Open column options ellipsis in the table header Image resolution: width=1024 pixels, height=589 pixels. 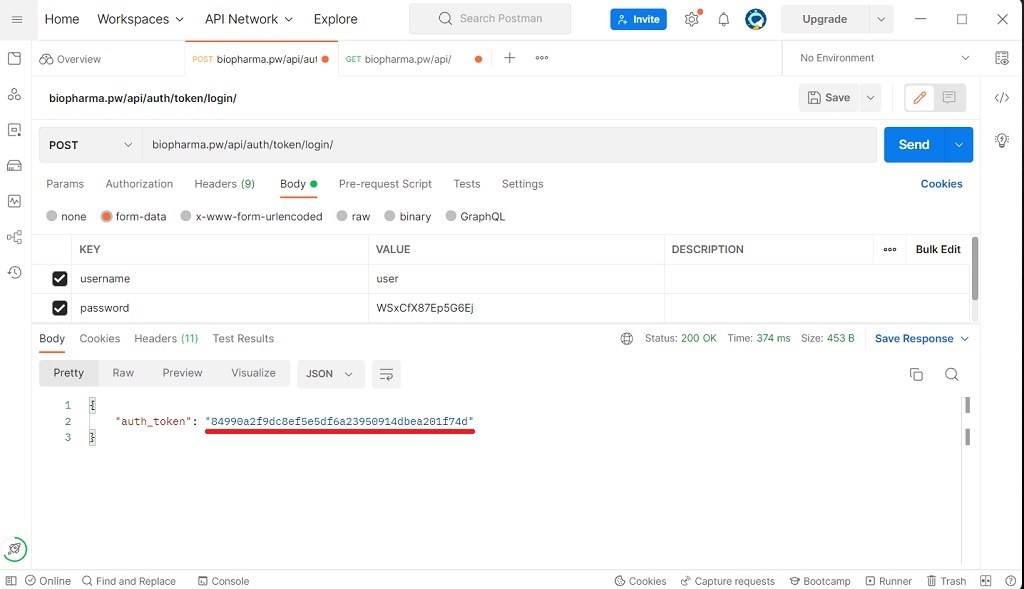pyautogui.click(x=889, y=249)
